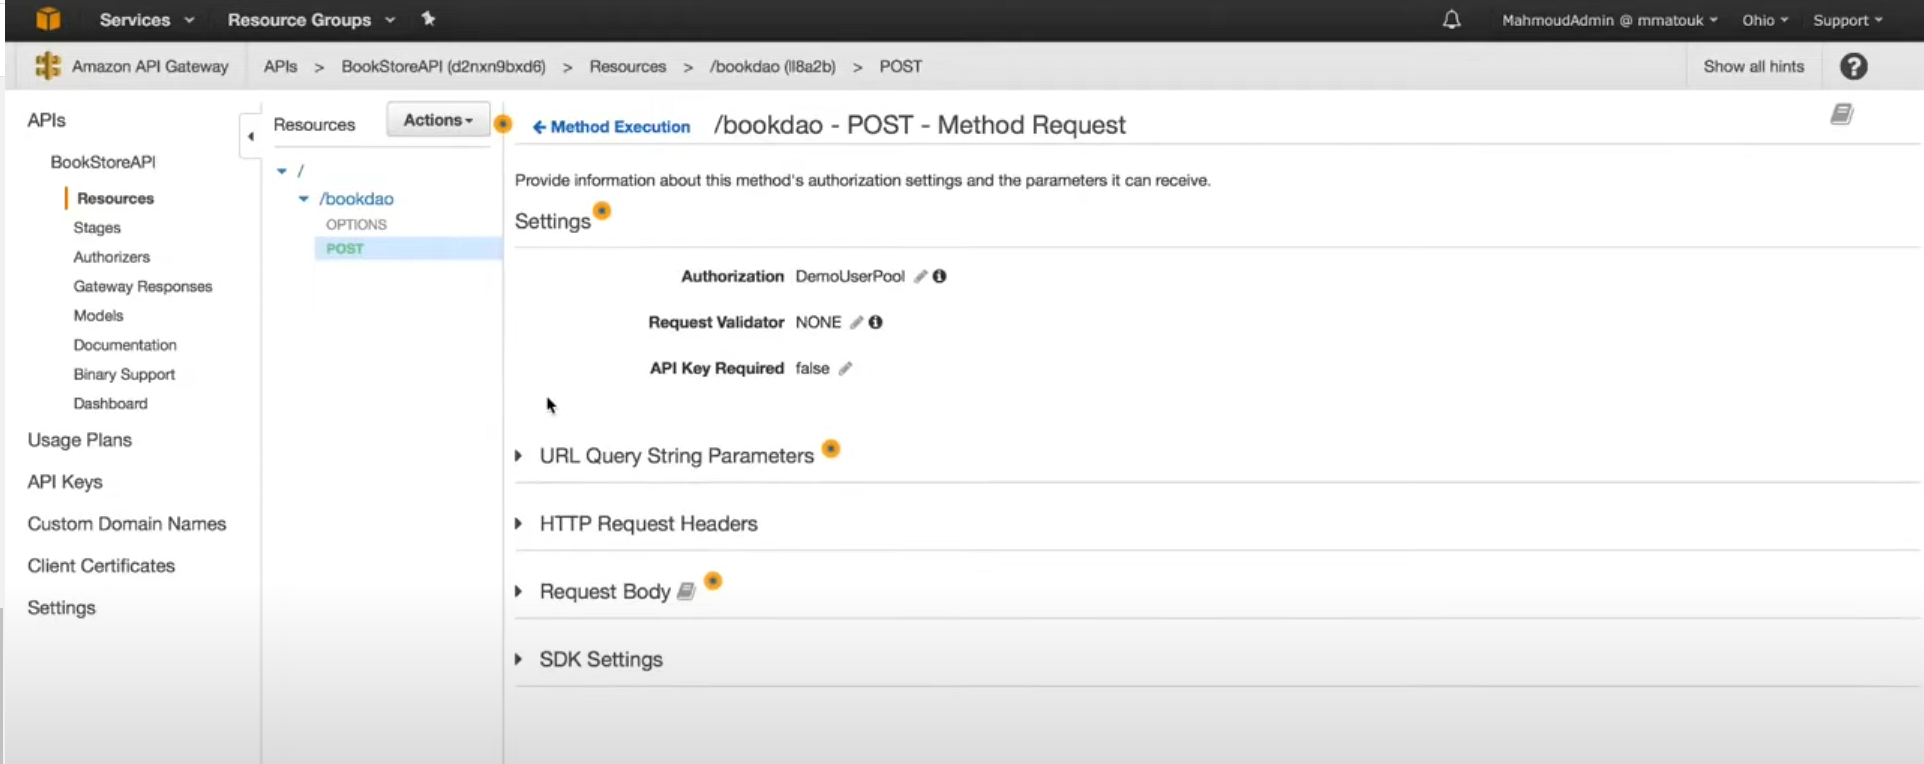Open the Actions dropdown button
Screen dimensions: 1924x764
(x=438, y=119)
